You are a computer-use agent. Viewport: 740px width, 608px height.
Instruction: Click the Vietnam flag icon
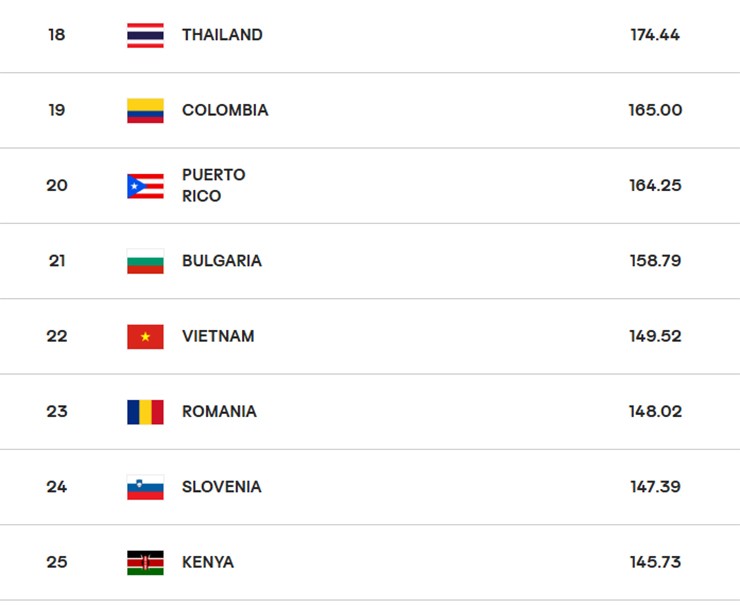coord(145,336)
